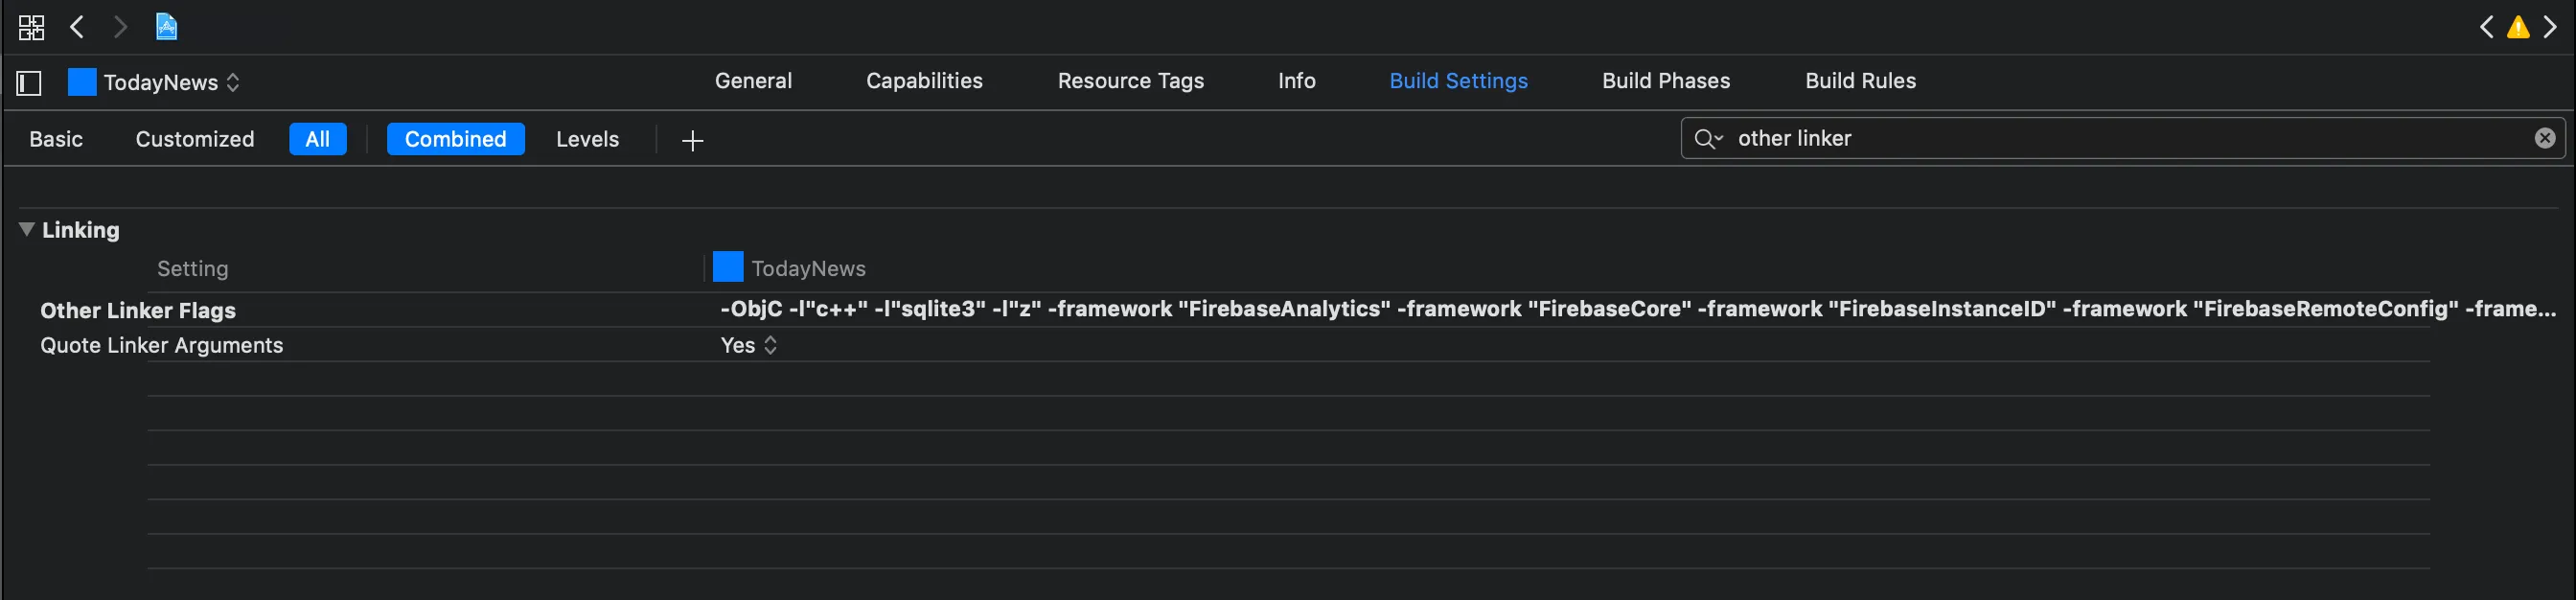Clear the build settings search field
Screen dimensions: 2576x600
(2545, 138)
